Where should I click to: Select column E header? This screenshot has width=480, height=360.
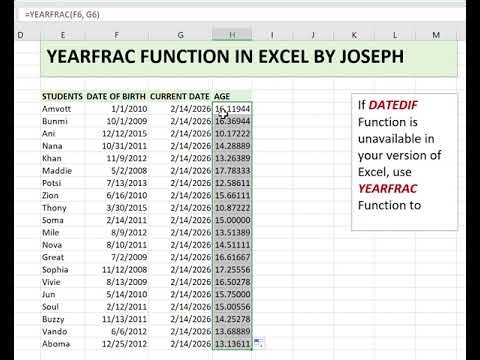(62, 35)
